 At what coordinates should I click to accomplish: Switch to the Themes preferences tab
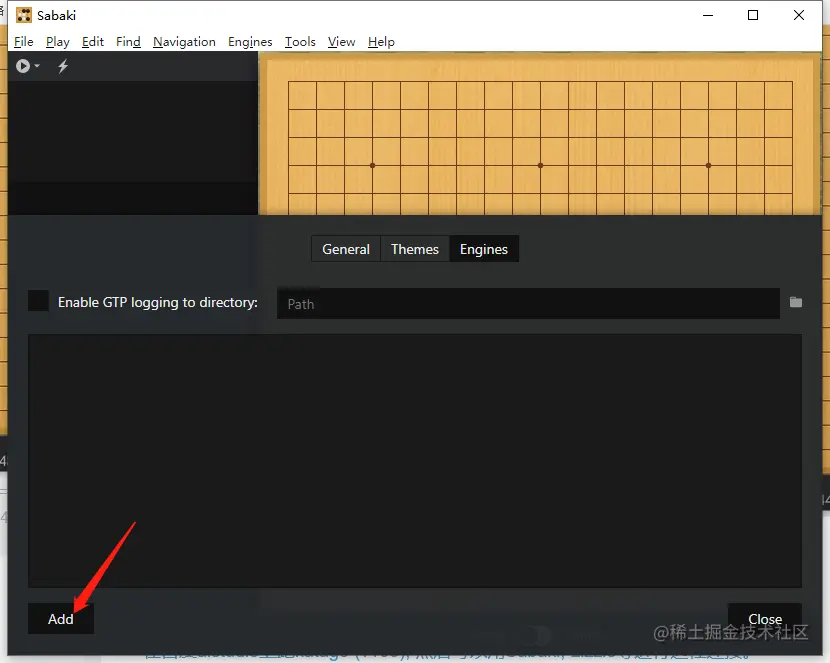point(414,249)
